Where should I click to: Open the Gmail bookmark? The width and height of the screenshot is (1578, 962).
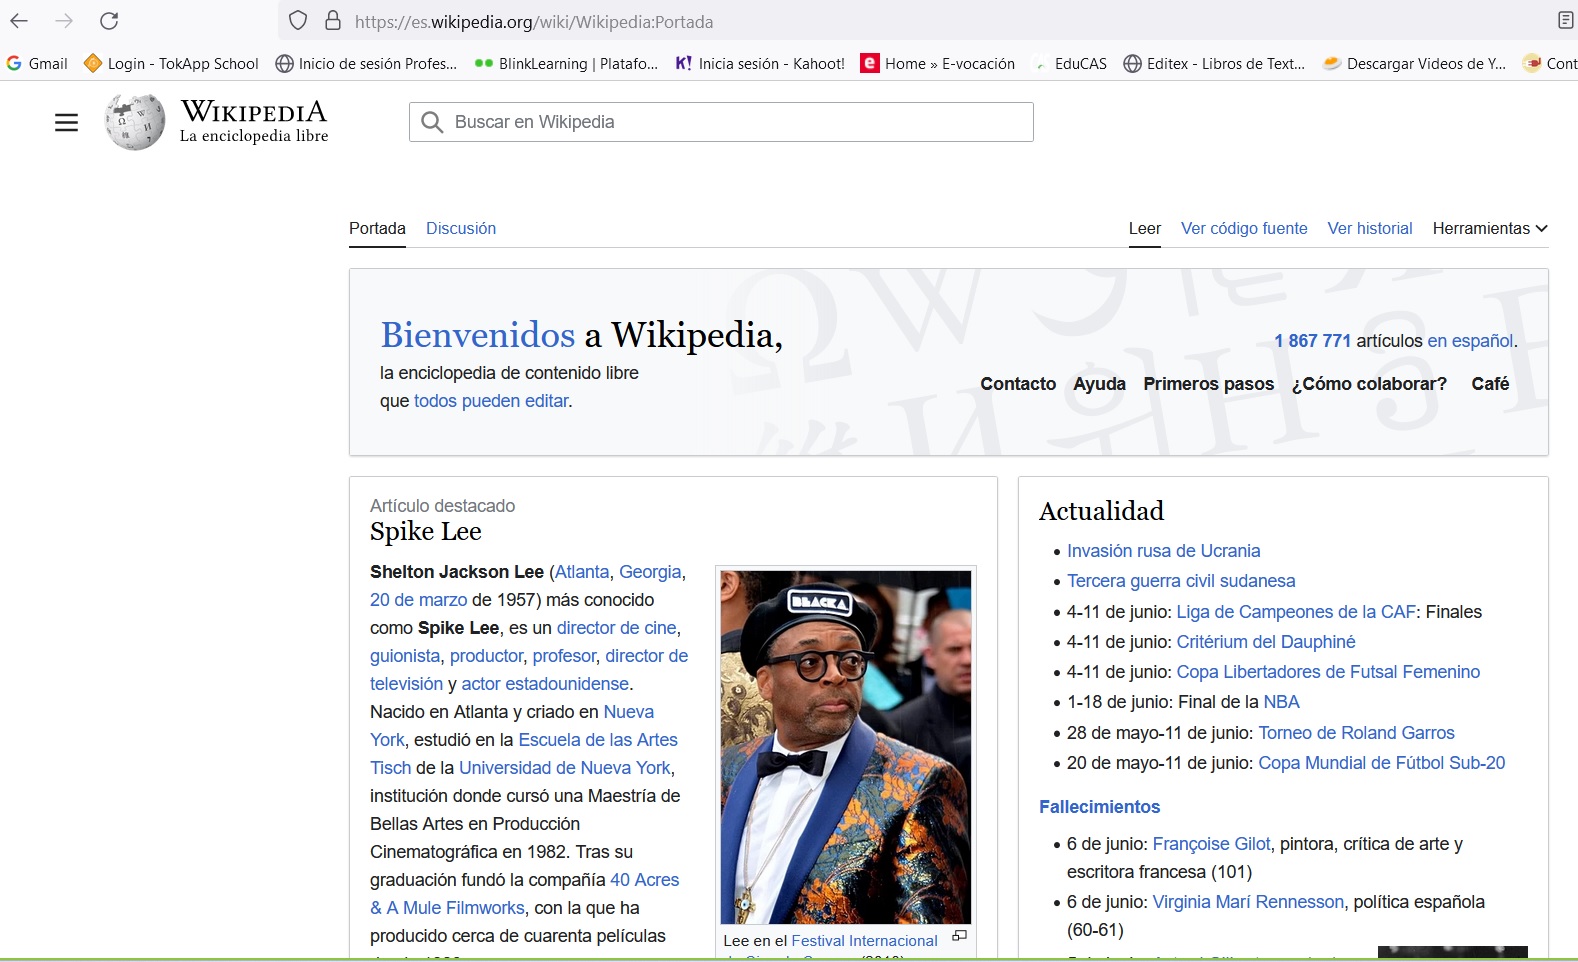pos(37,63)
